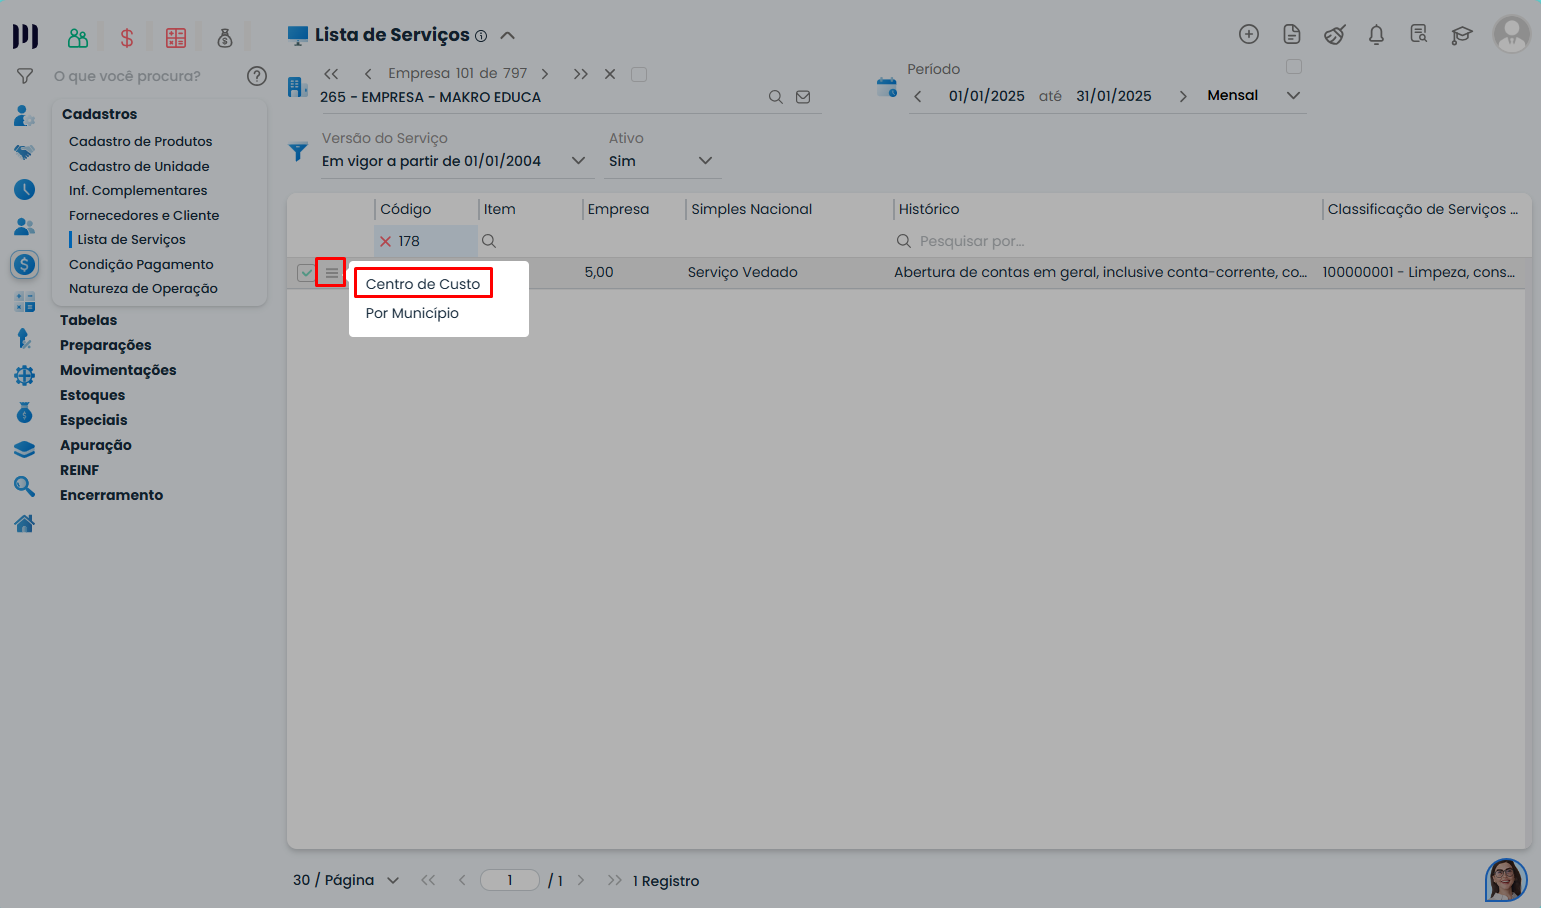Click the company search magnifier icon
1541x908 pixels.
[775, 97]
